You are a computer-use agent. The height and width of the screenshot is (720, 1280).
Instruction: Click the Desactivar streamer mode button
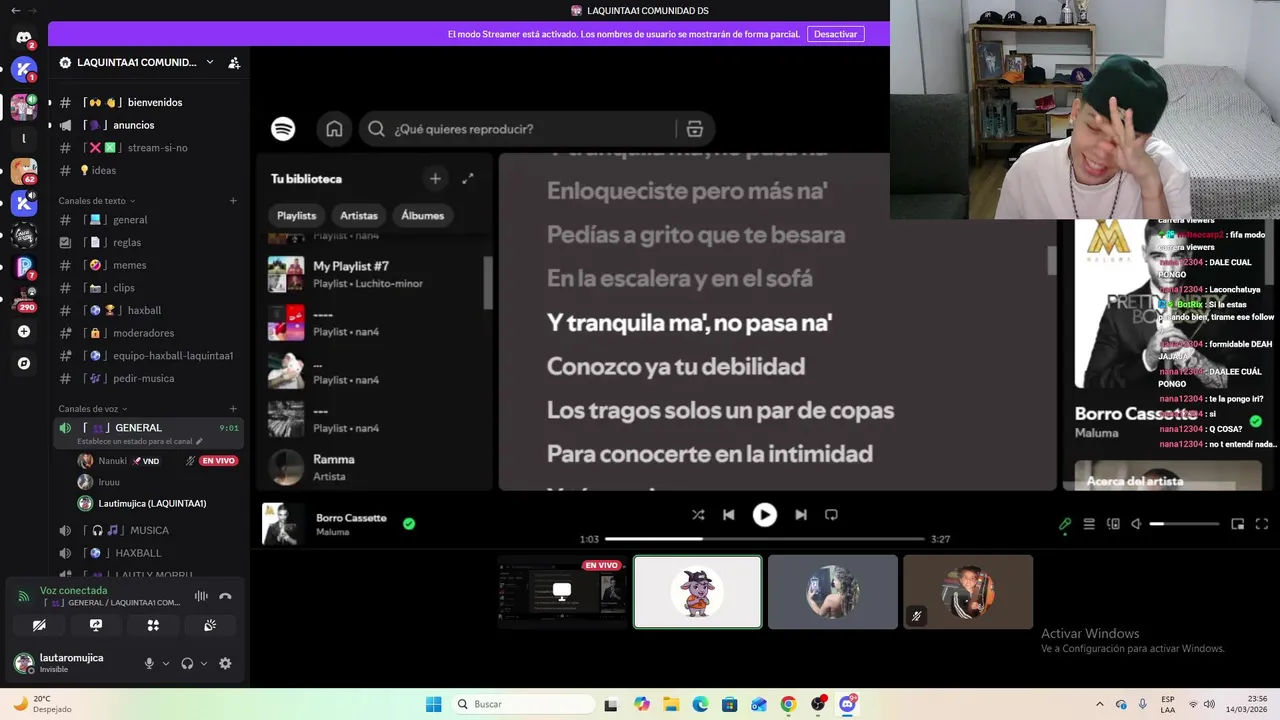pyautogui.click(x=835, y=34)
